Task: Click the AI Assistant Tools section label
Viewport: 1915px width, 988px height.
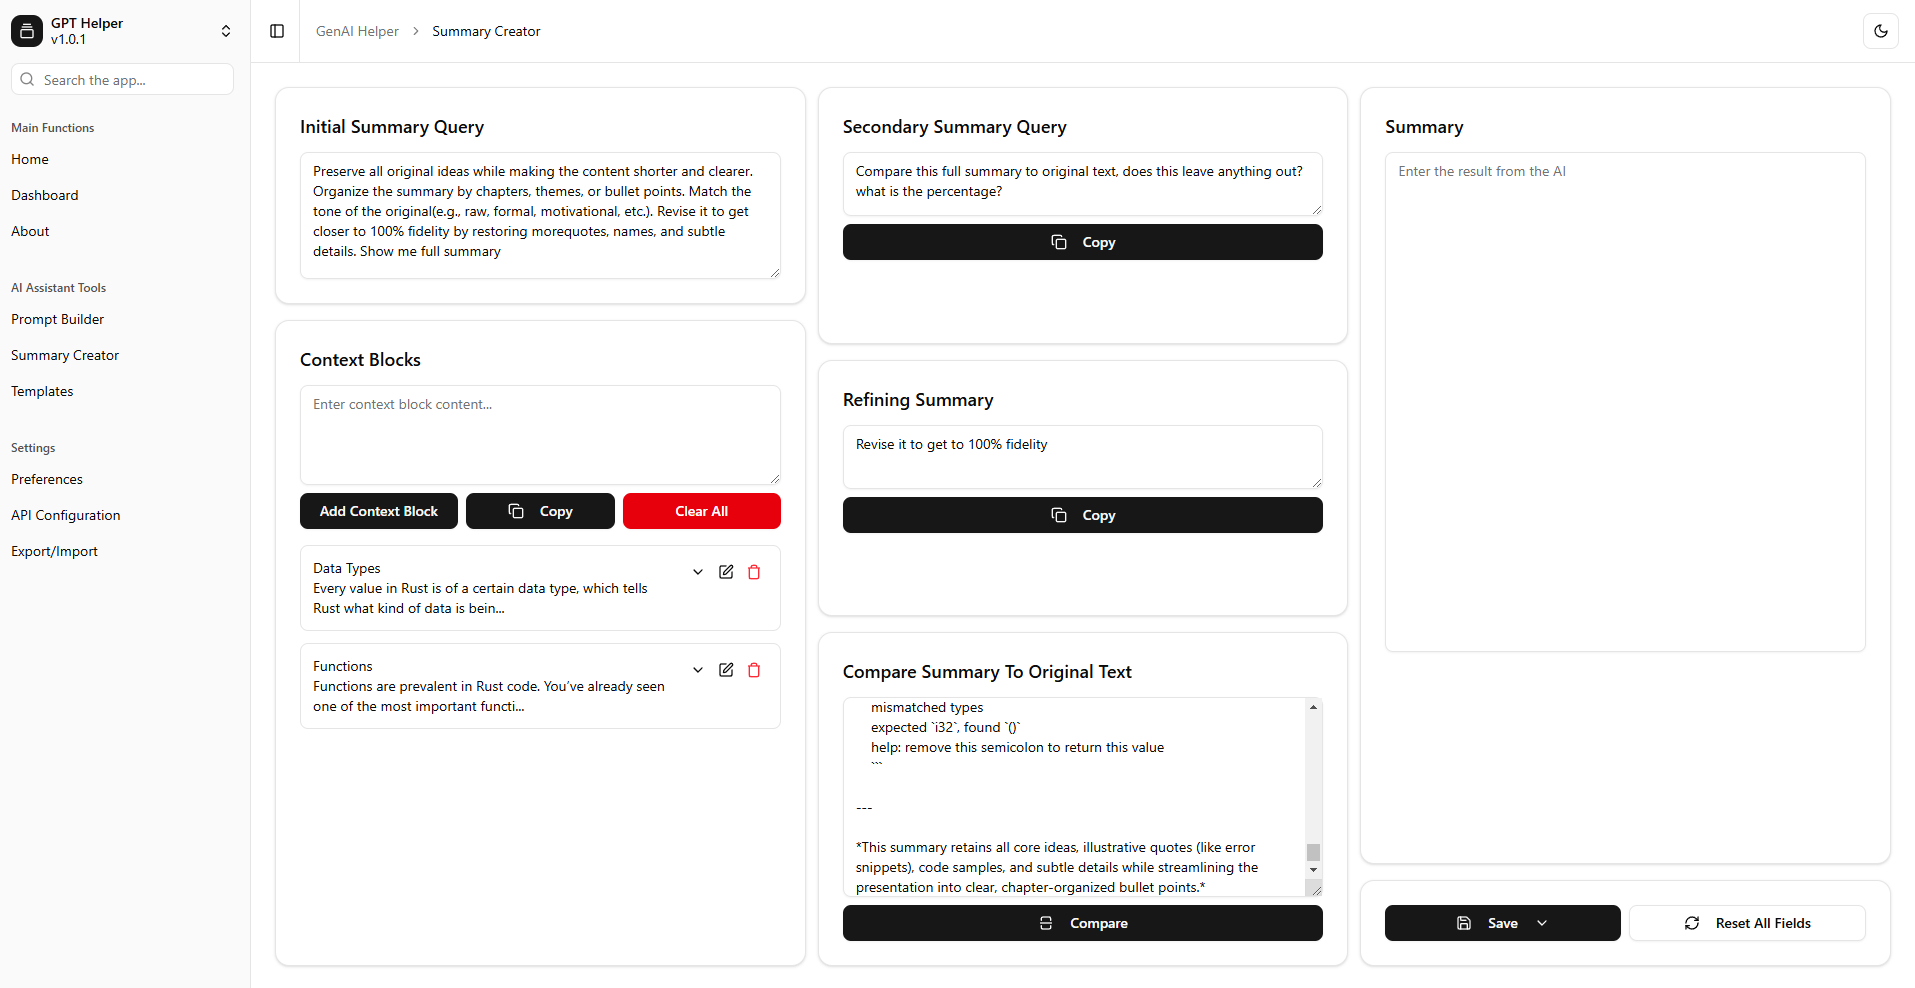Action: (x=58, y=288)
